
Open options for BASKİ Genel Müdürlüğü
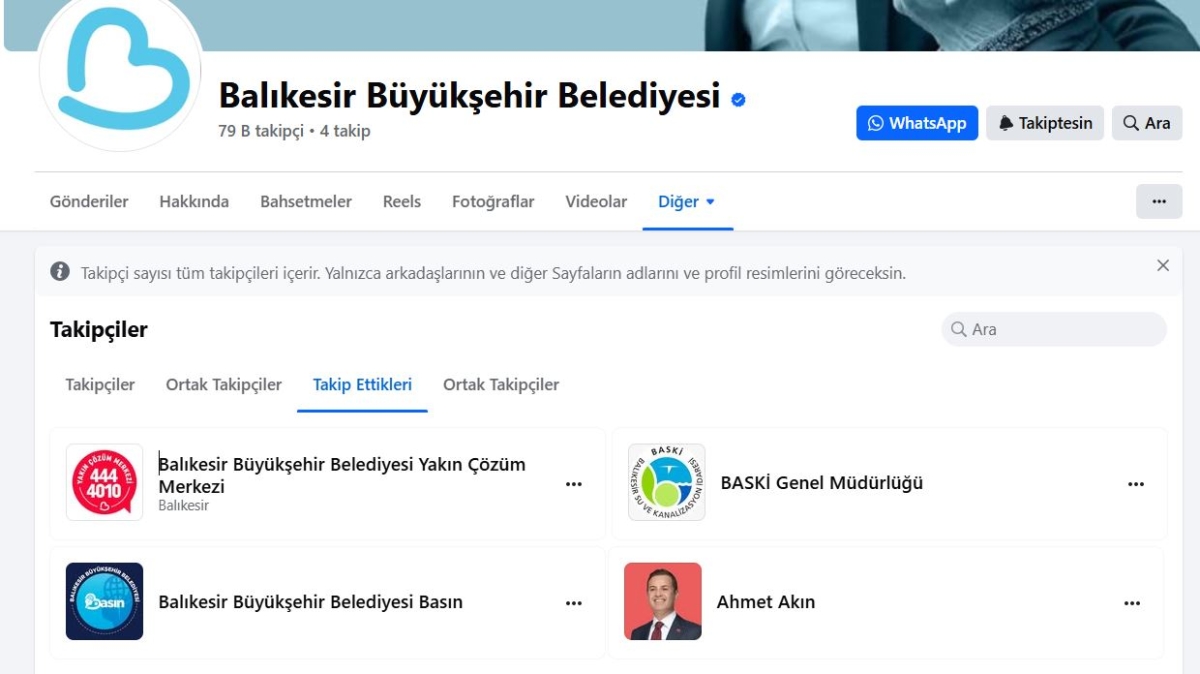pyautogui.click(x=1136, y=484)
